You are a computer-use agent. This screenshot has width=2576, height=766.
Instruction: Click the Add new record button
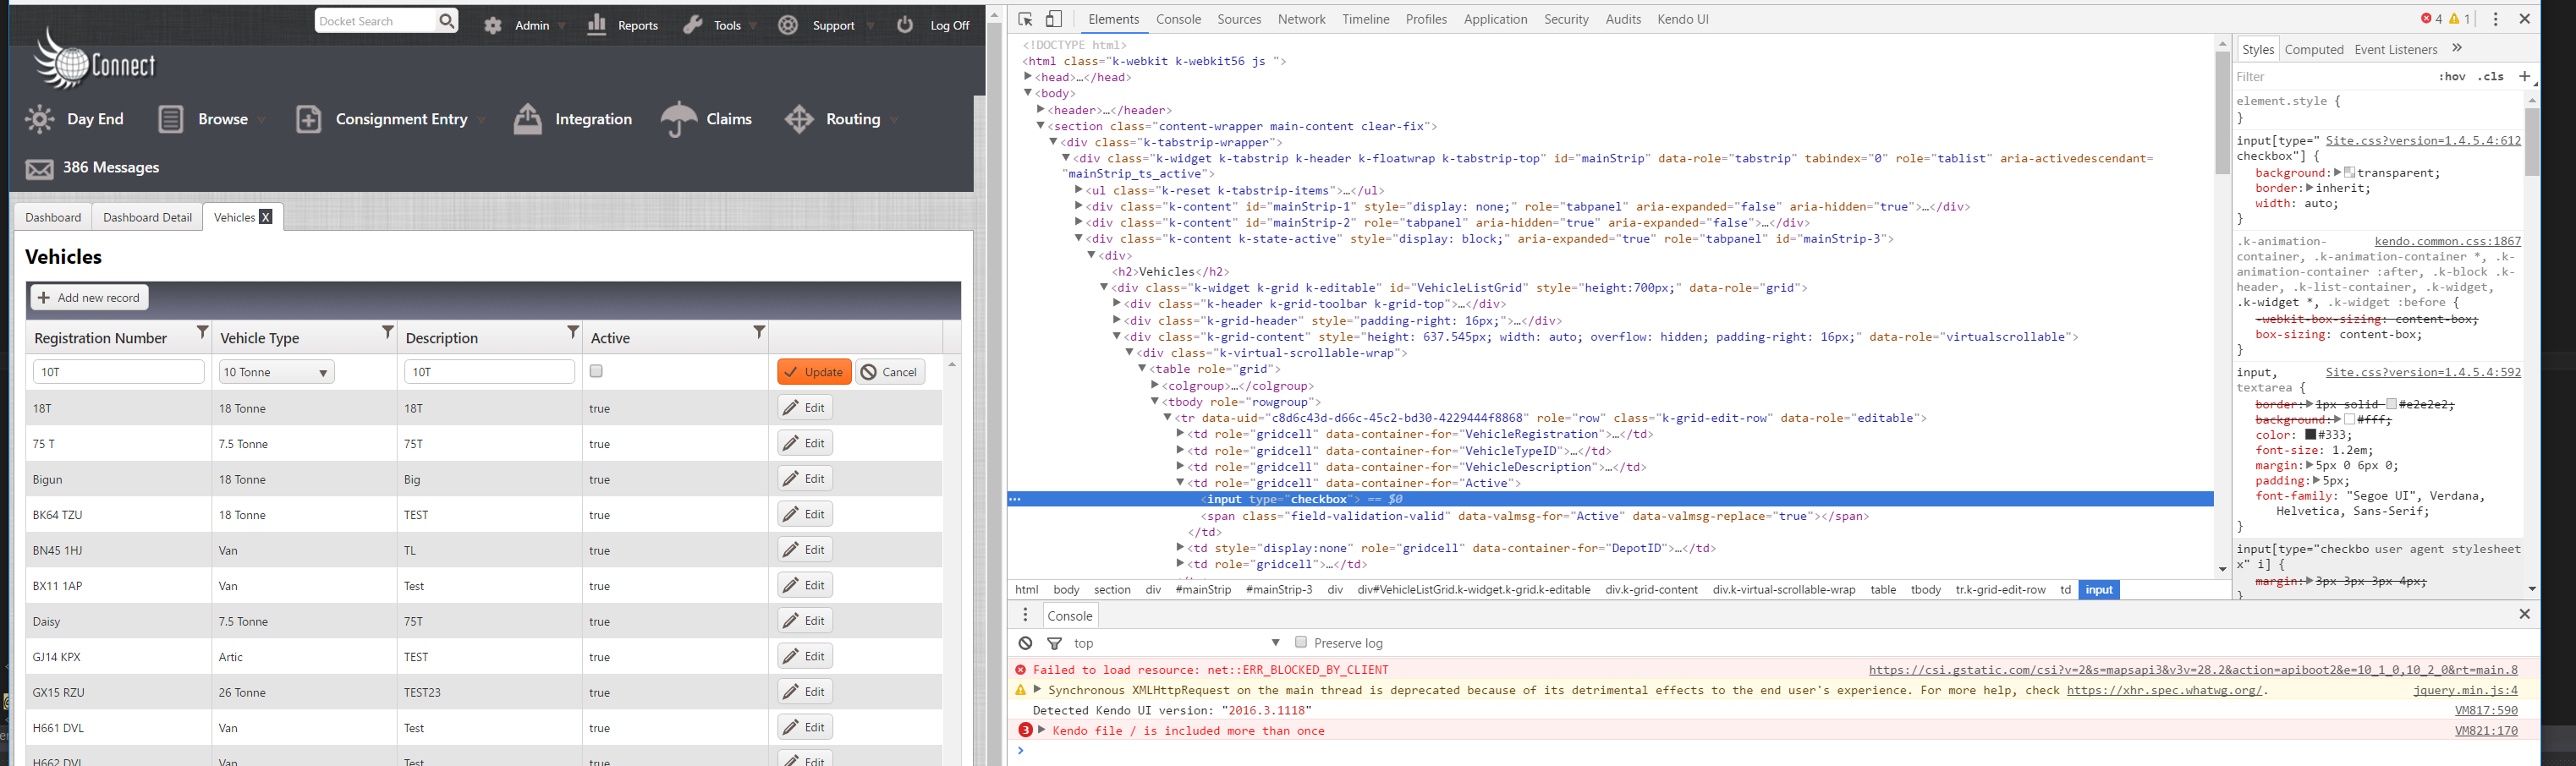coord(90,298)
